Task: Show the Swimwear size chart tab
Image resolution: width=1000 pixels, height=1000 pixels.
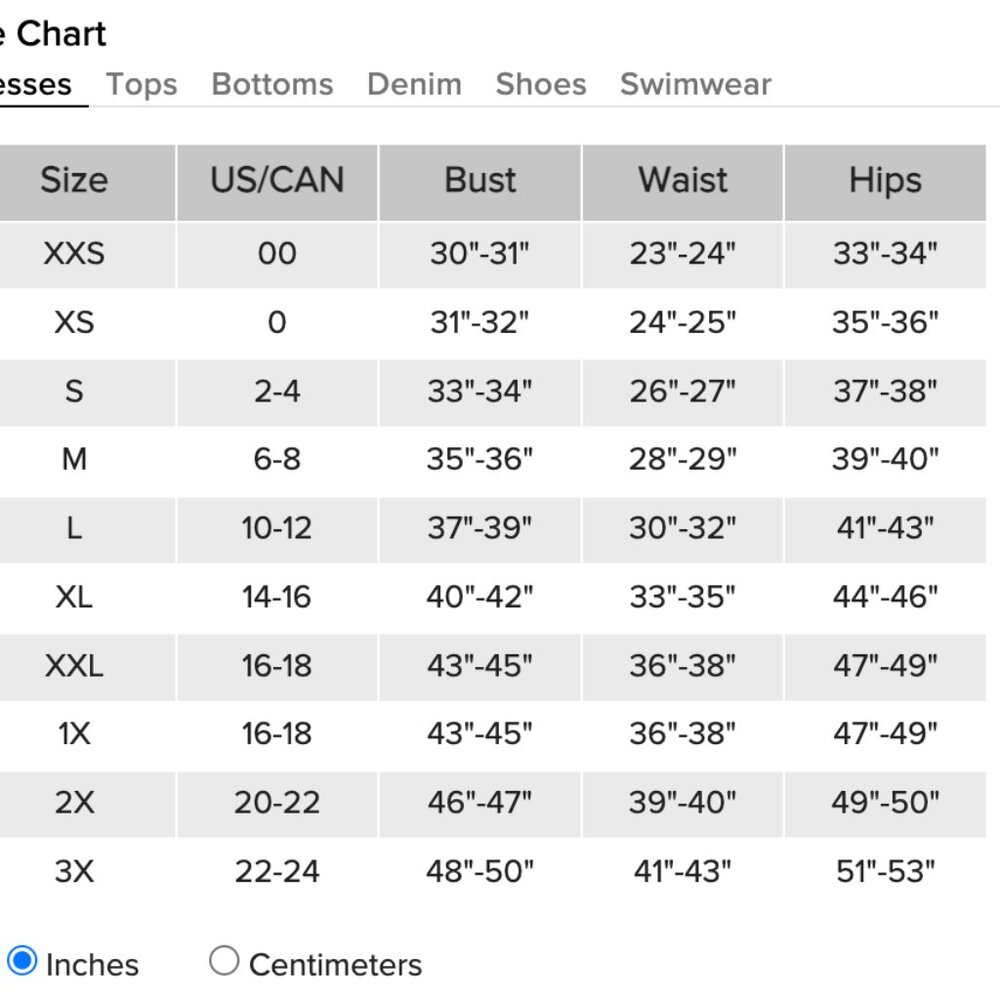Action: coord(695,85)
